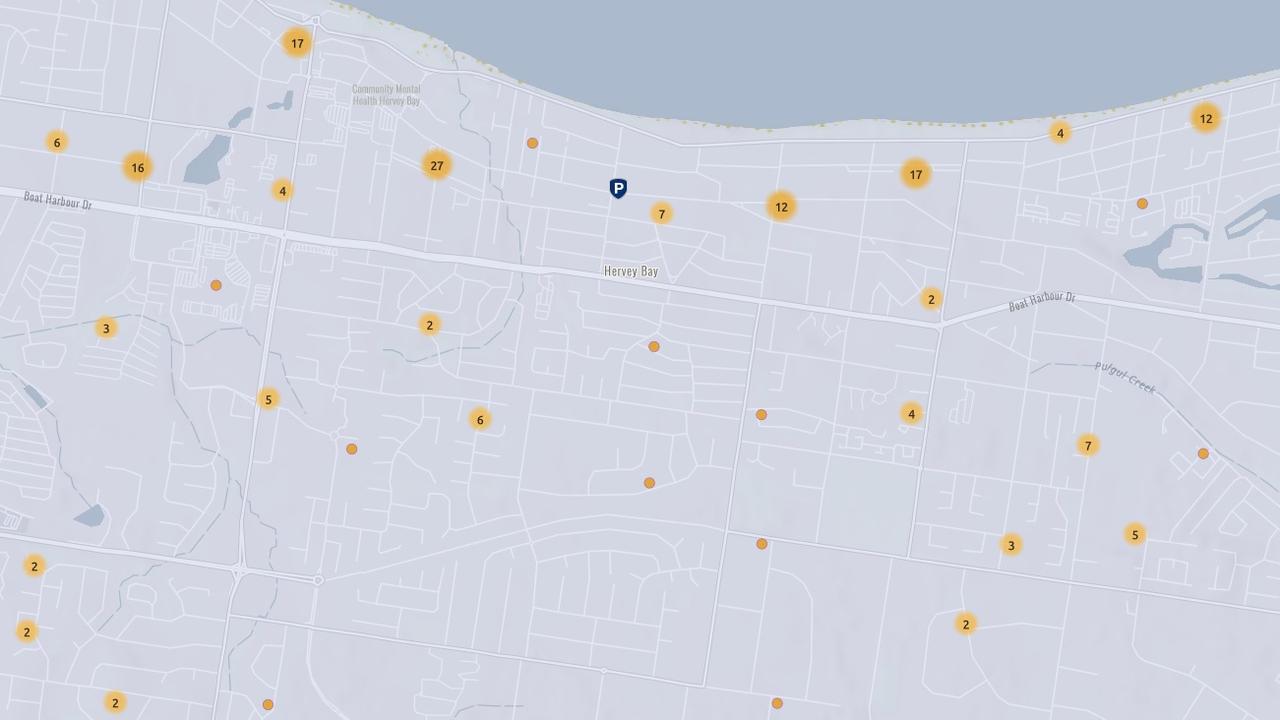Viewport: 1280px width, 720px height.
Task: Select the single orange dot south of Hervey Bay label
Action: coord(654,347)
